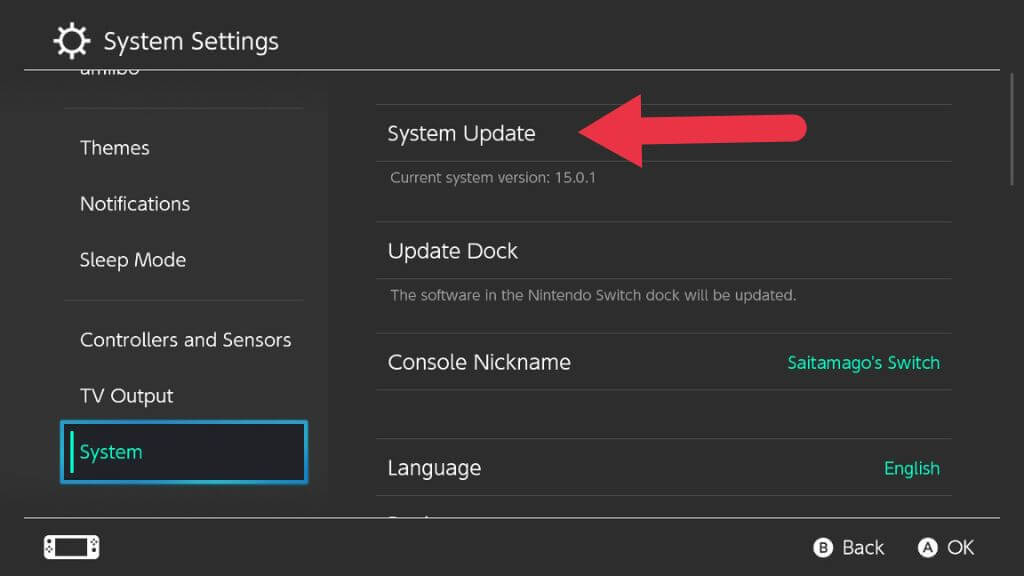The width and height of the screenshot is (1024, 576).
Task: Click the System Settings gear icon
Action: point(72,41)
